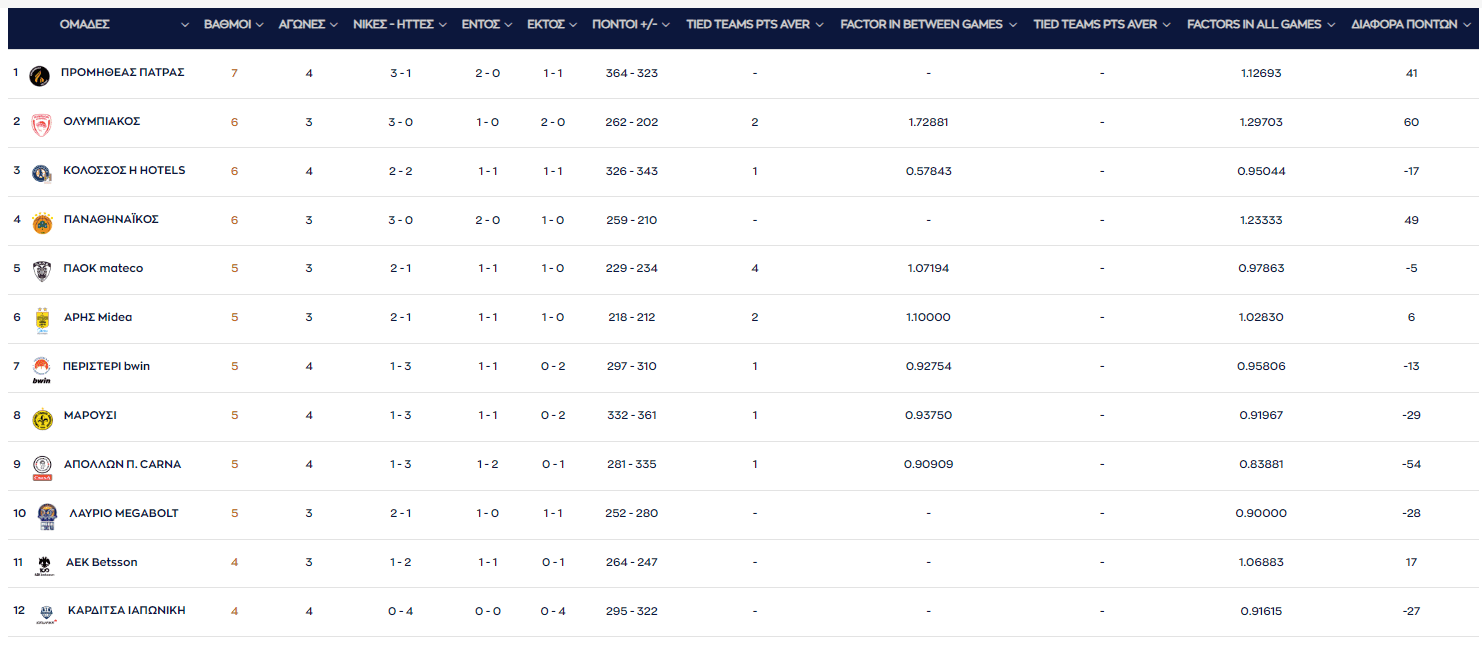The width and height of the screenshot is (1482, 646).
Task: Click the Peristeri bwin team logo
Action: [x=42, y=369]
